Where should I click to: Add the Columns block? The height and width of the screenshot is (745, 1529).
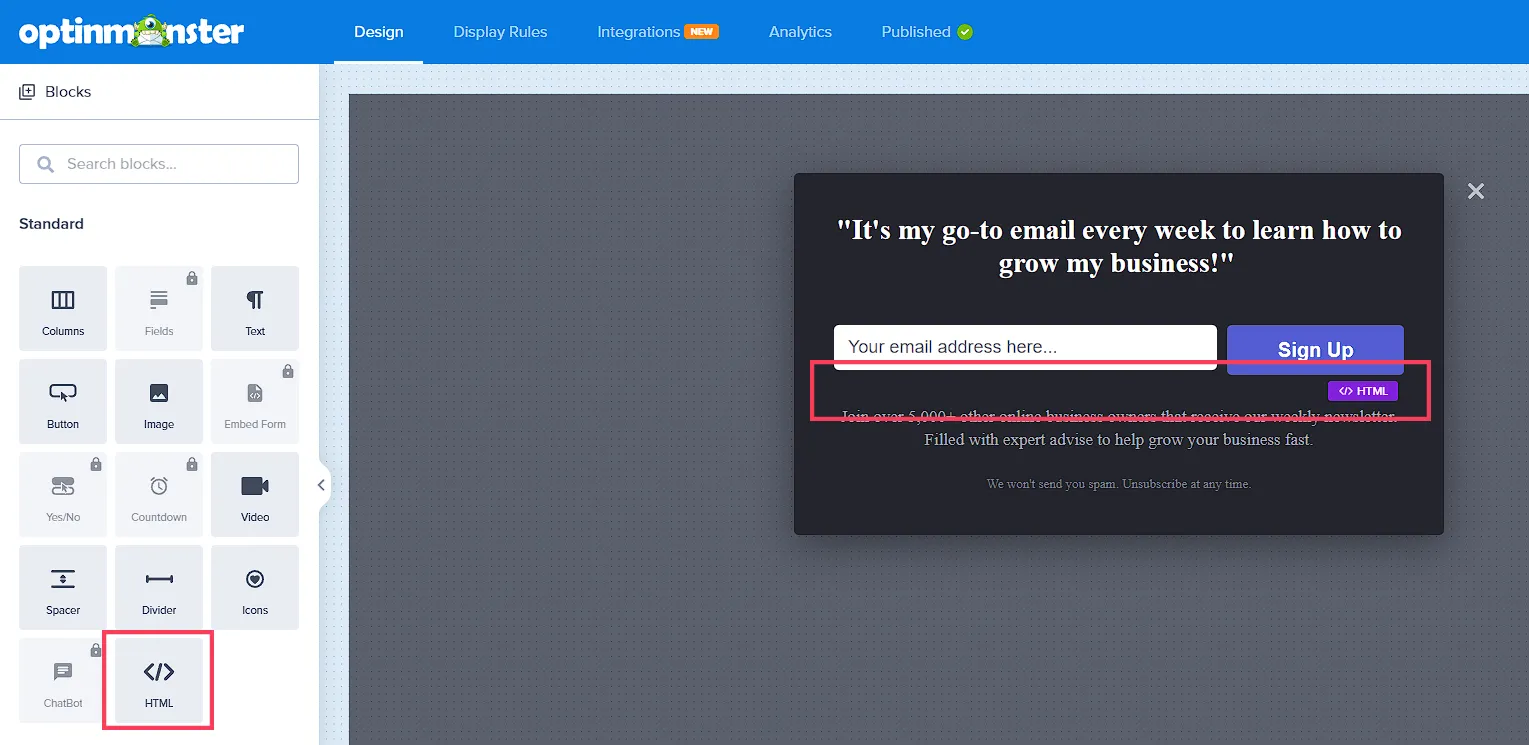pyautogui.click(x=63, y=308)
